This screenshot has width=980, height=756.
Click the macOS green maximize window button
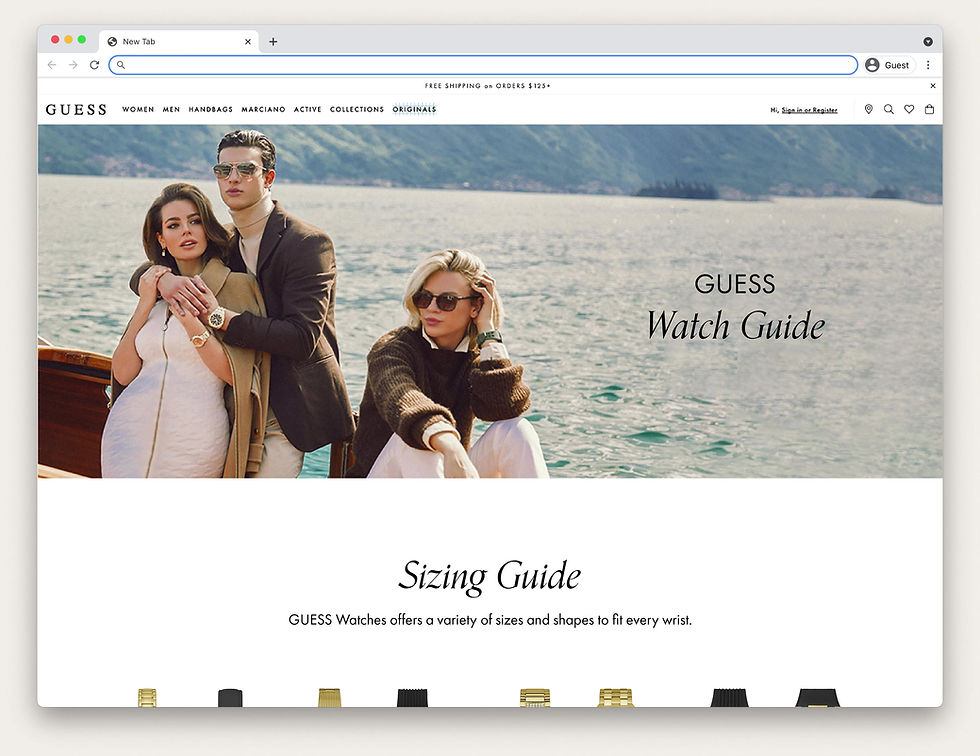(x=82, y=39)
